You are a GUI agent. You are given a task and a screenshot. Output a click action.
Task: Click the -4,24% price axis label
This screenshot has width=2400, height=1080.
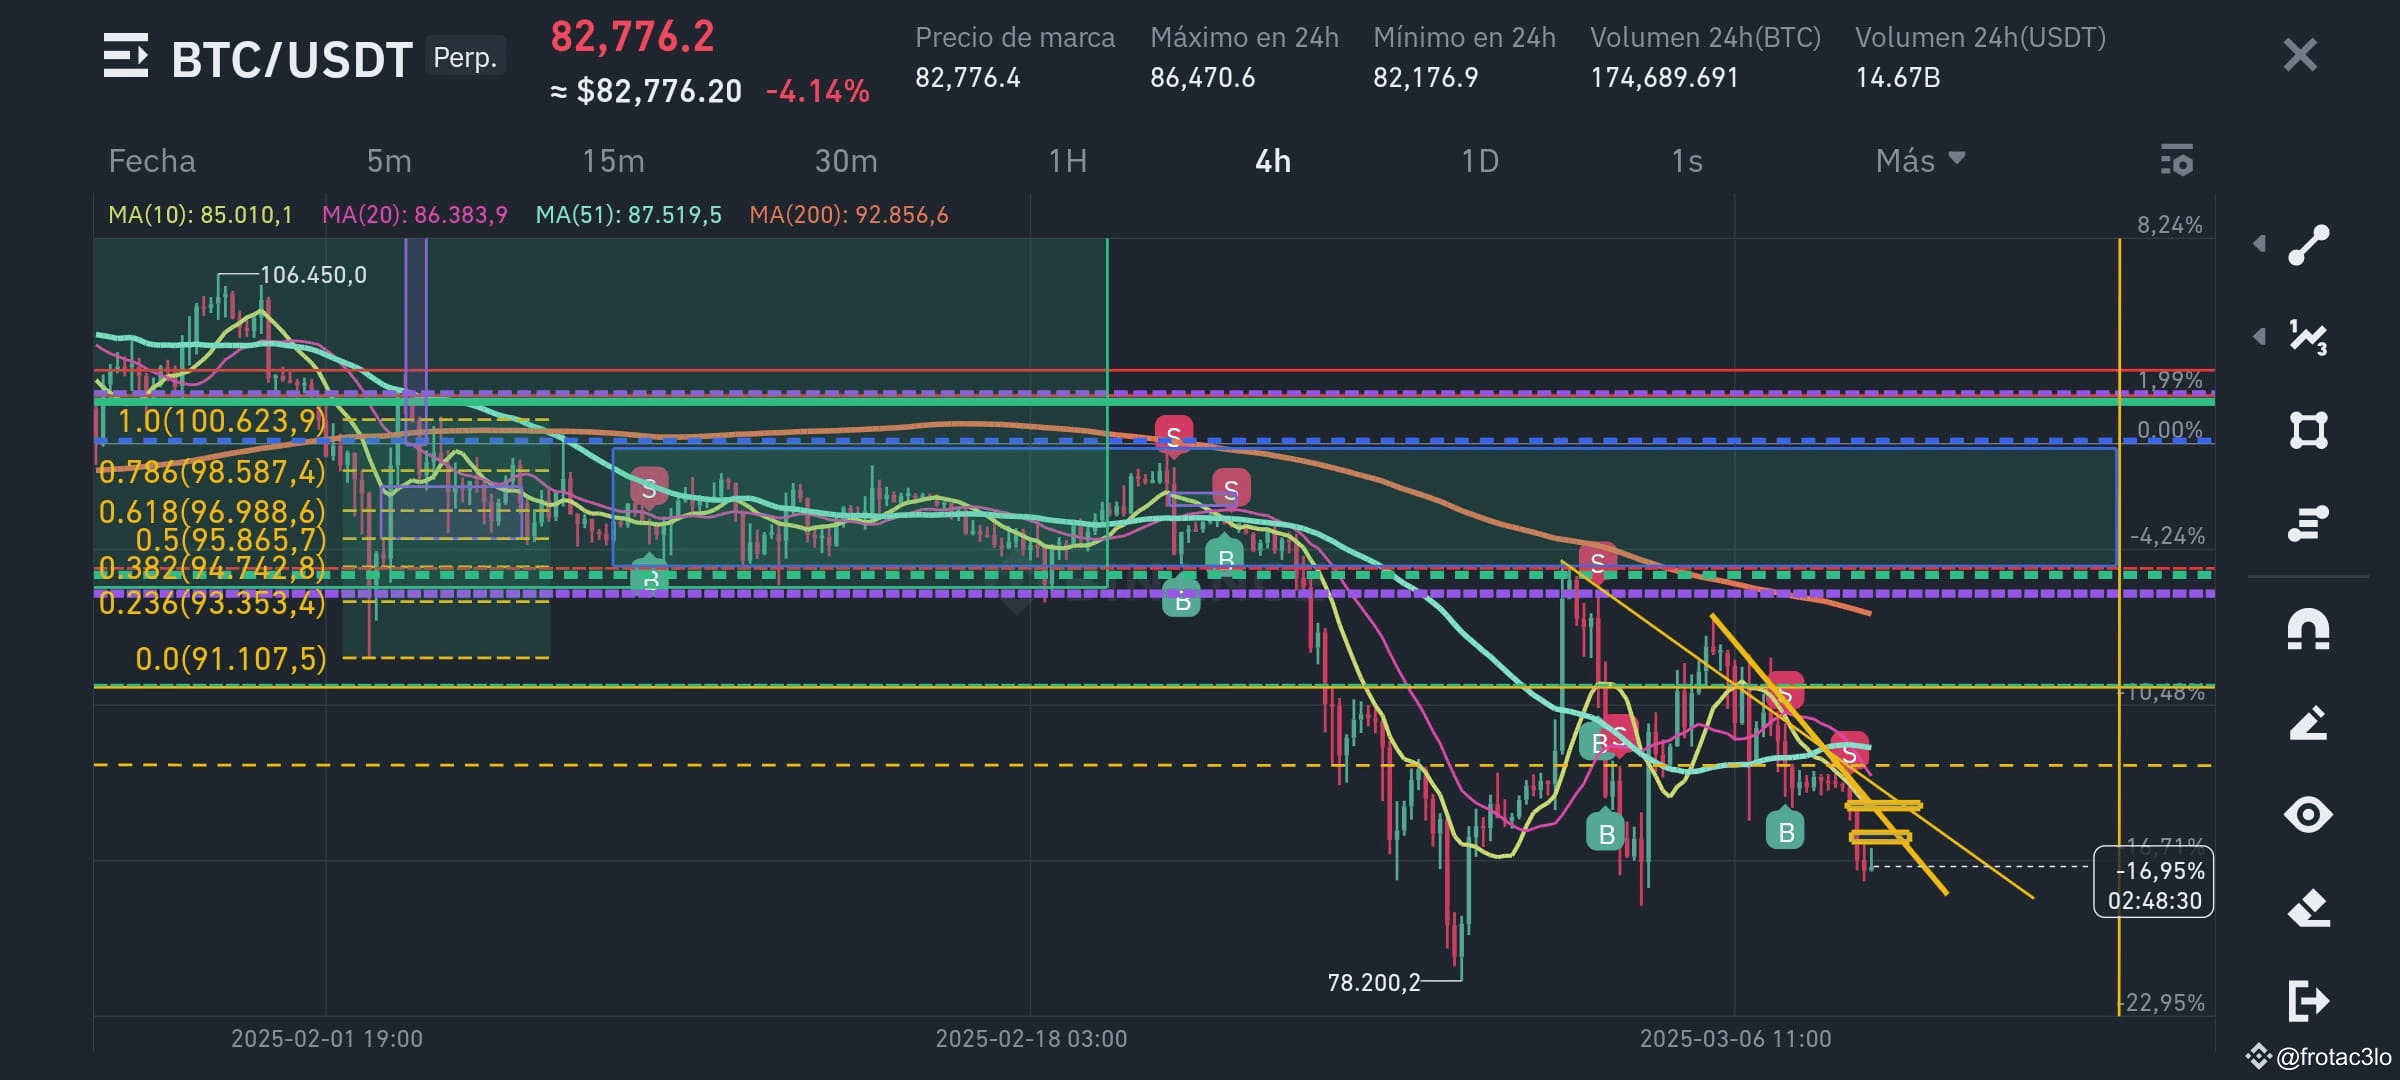[x=2166, y=536]
